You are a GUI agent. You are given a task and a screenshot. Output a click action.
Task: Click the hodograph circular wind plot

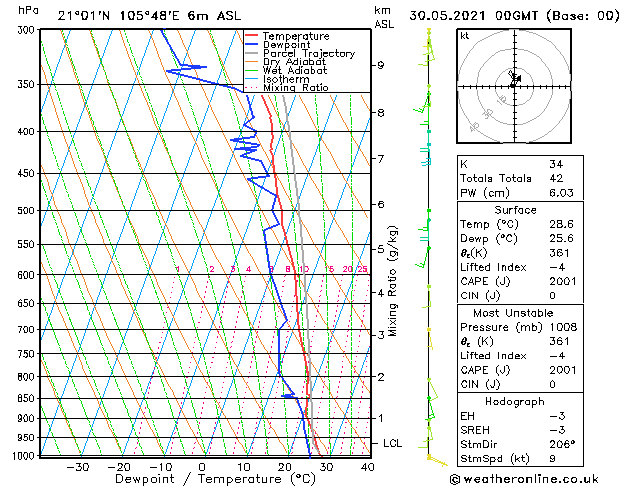[x=514, y=86]
